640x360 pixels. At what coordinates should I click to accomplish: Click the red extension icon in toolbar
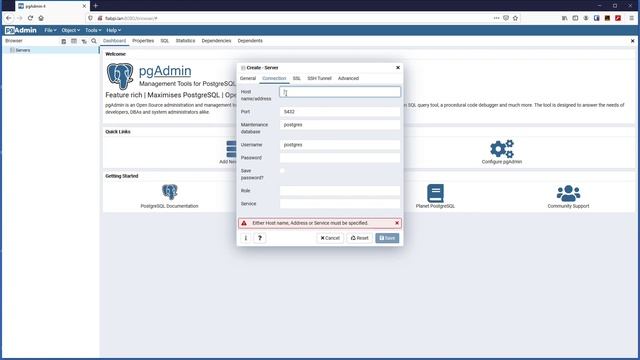click(618, 18)
